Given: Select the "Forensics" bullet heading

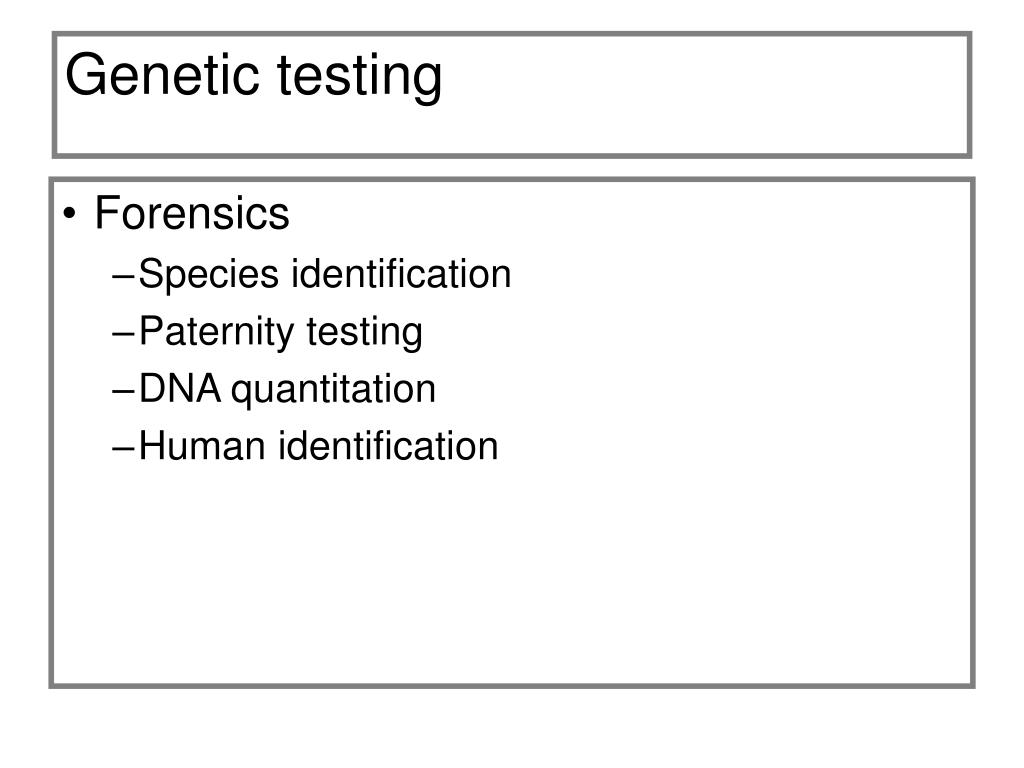Looking at the screenshot, I should [192, 214].
